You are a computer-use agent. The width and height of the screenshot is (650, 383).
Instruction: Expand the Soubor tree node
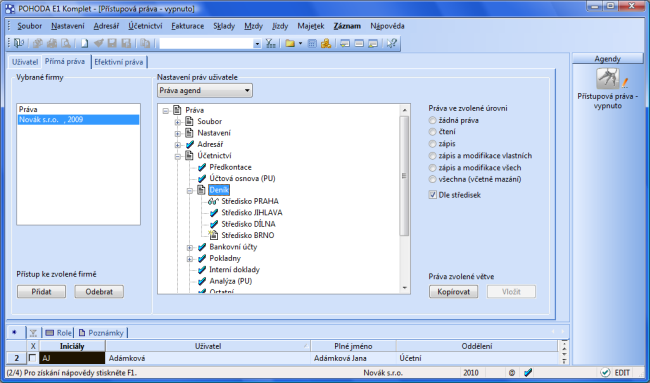click(177, 122)
